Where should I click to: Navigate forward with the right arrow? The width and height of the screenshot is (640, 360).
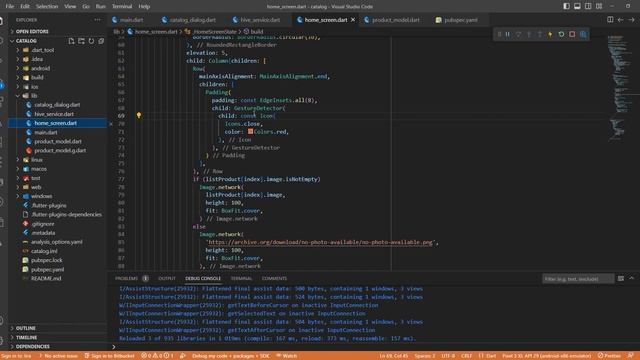coord(631,20)
